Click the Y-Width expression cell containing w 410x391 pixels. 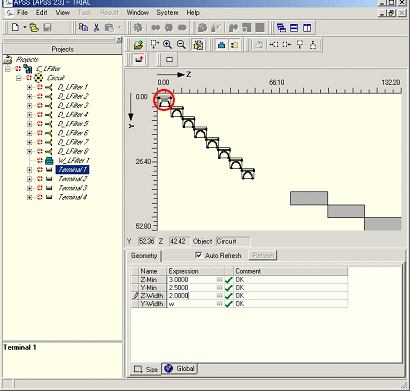[x=192, y=304]
